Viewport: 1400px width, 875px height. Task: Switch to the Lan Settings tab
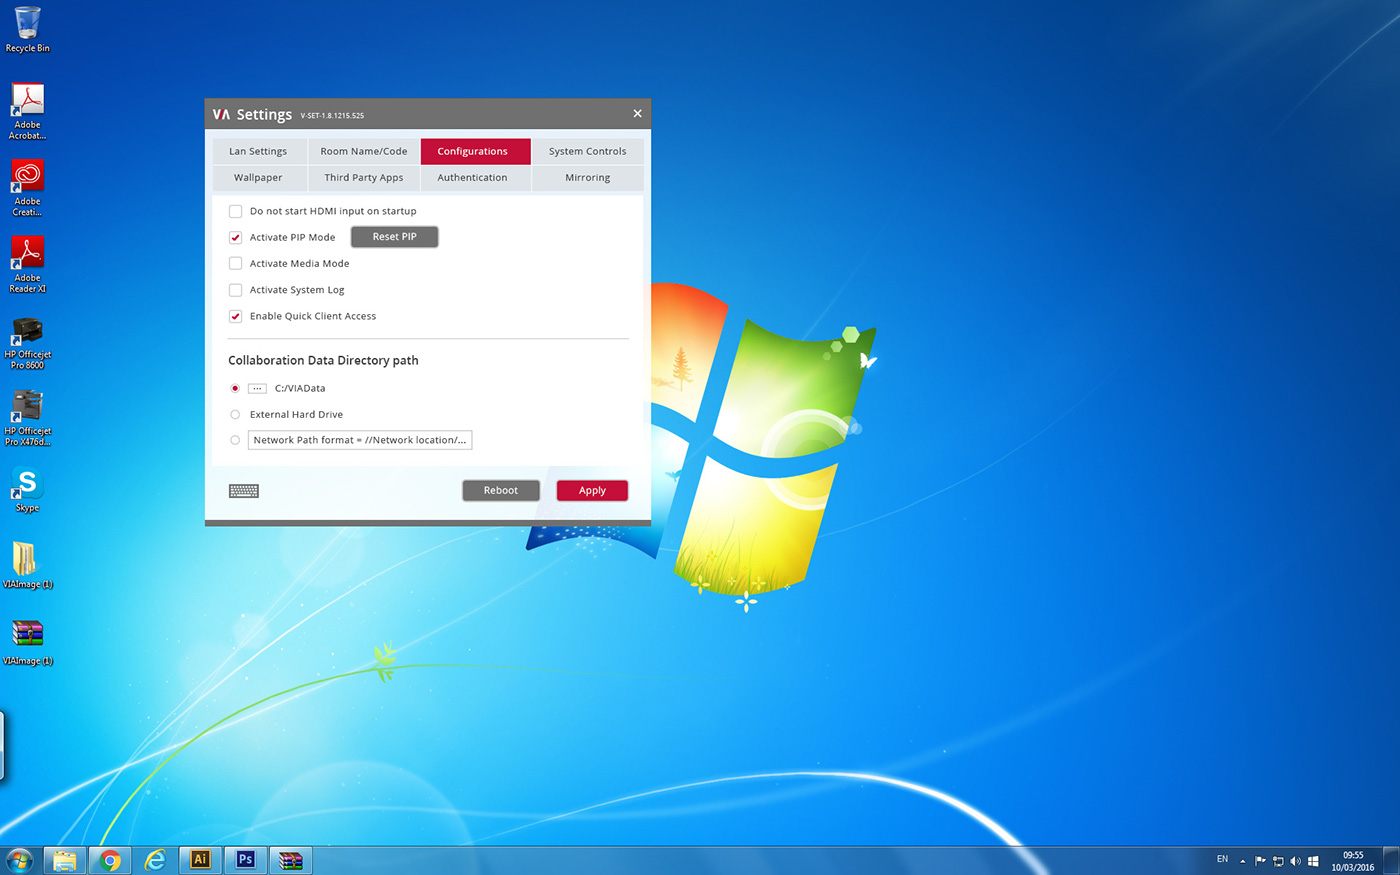[258, 151]
